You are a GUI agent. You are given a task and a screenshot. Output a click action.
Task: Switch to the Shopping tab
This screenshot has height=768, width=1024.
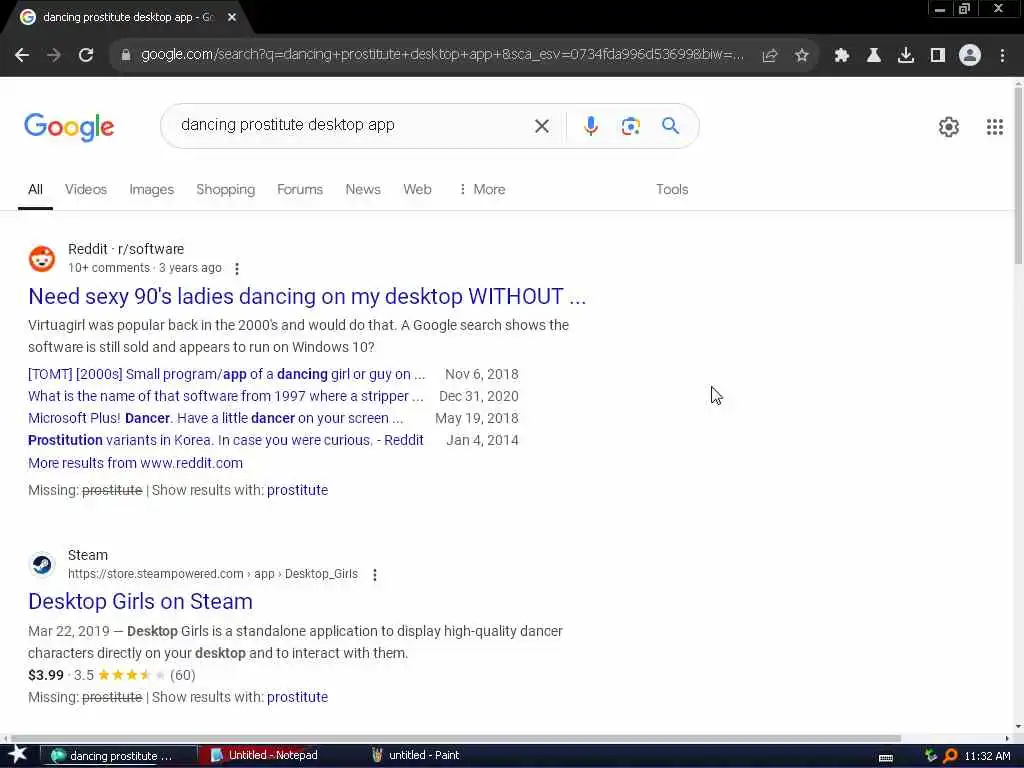[225, 189]
